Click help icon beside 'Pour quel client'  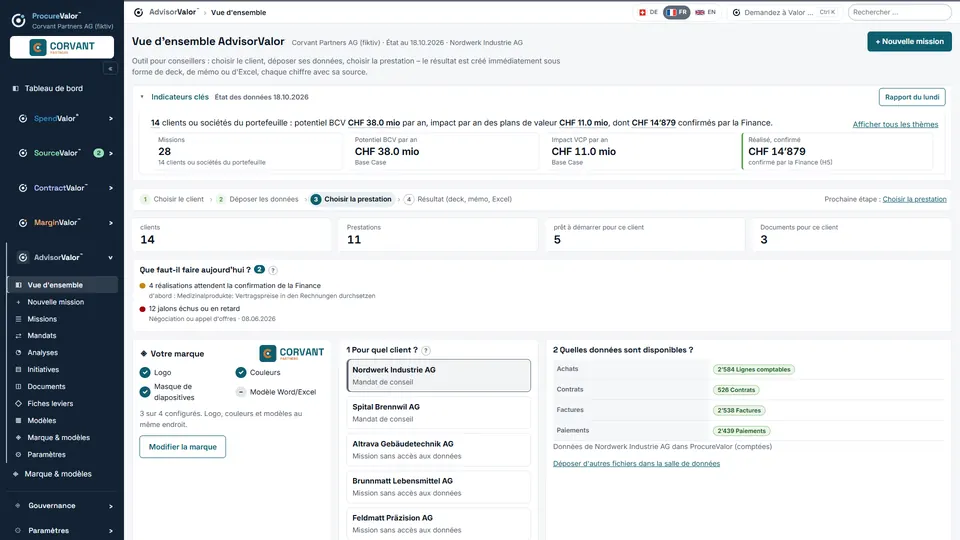[426, 350]
